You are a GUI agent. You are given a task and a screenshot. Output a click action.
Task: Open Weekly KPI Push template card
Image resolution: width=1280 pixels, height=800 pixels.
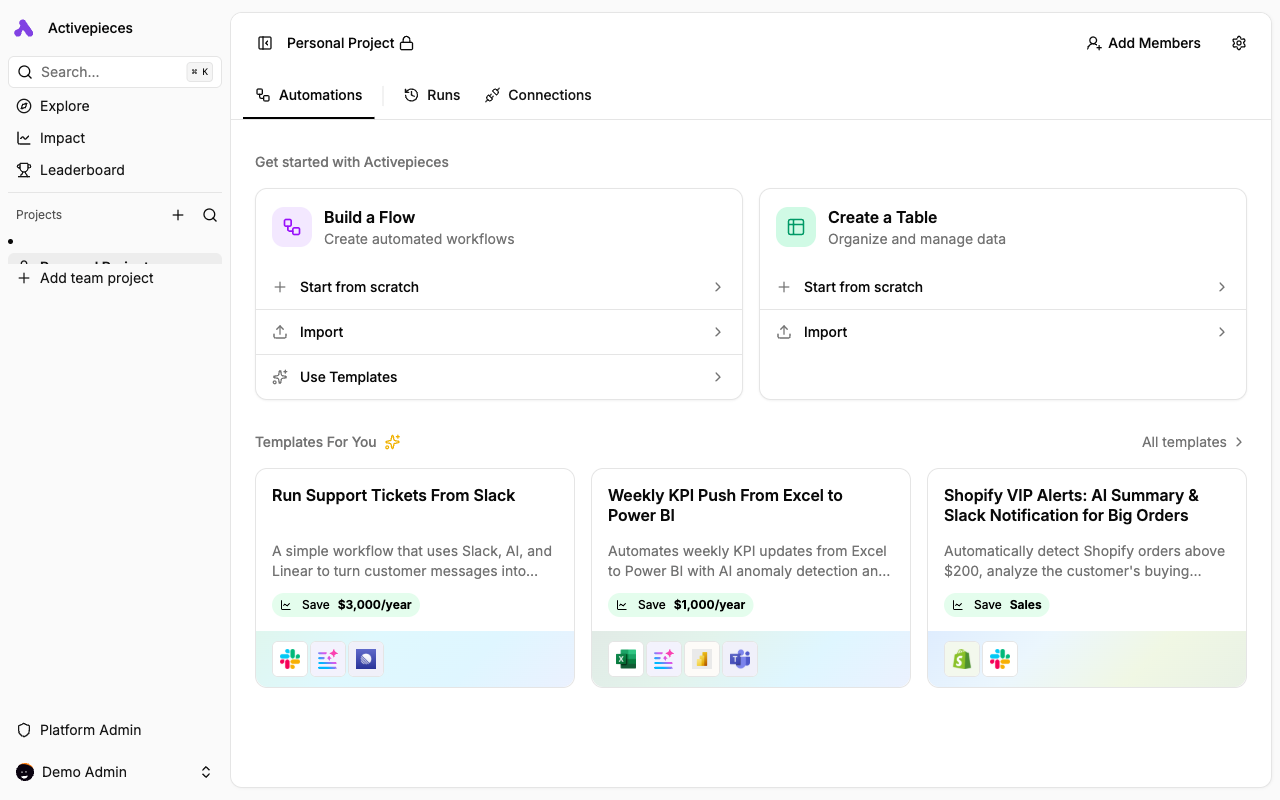click(x=751, y=578)
